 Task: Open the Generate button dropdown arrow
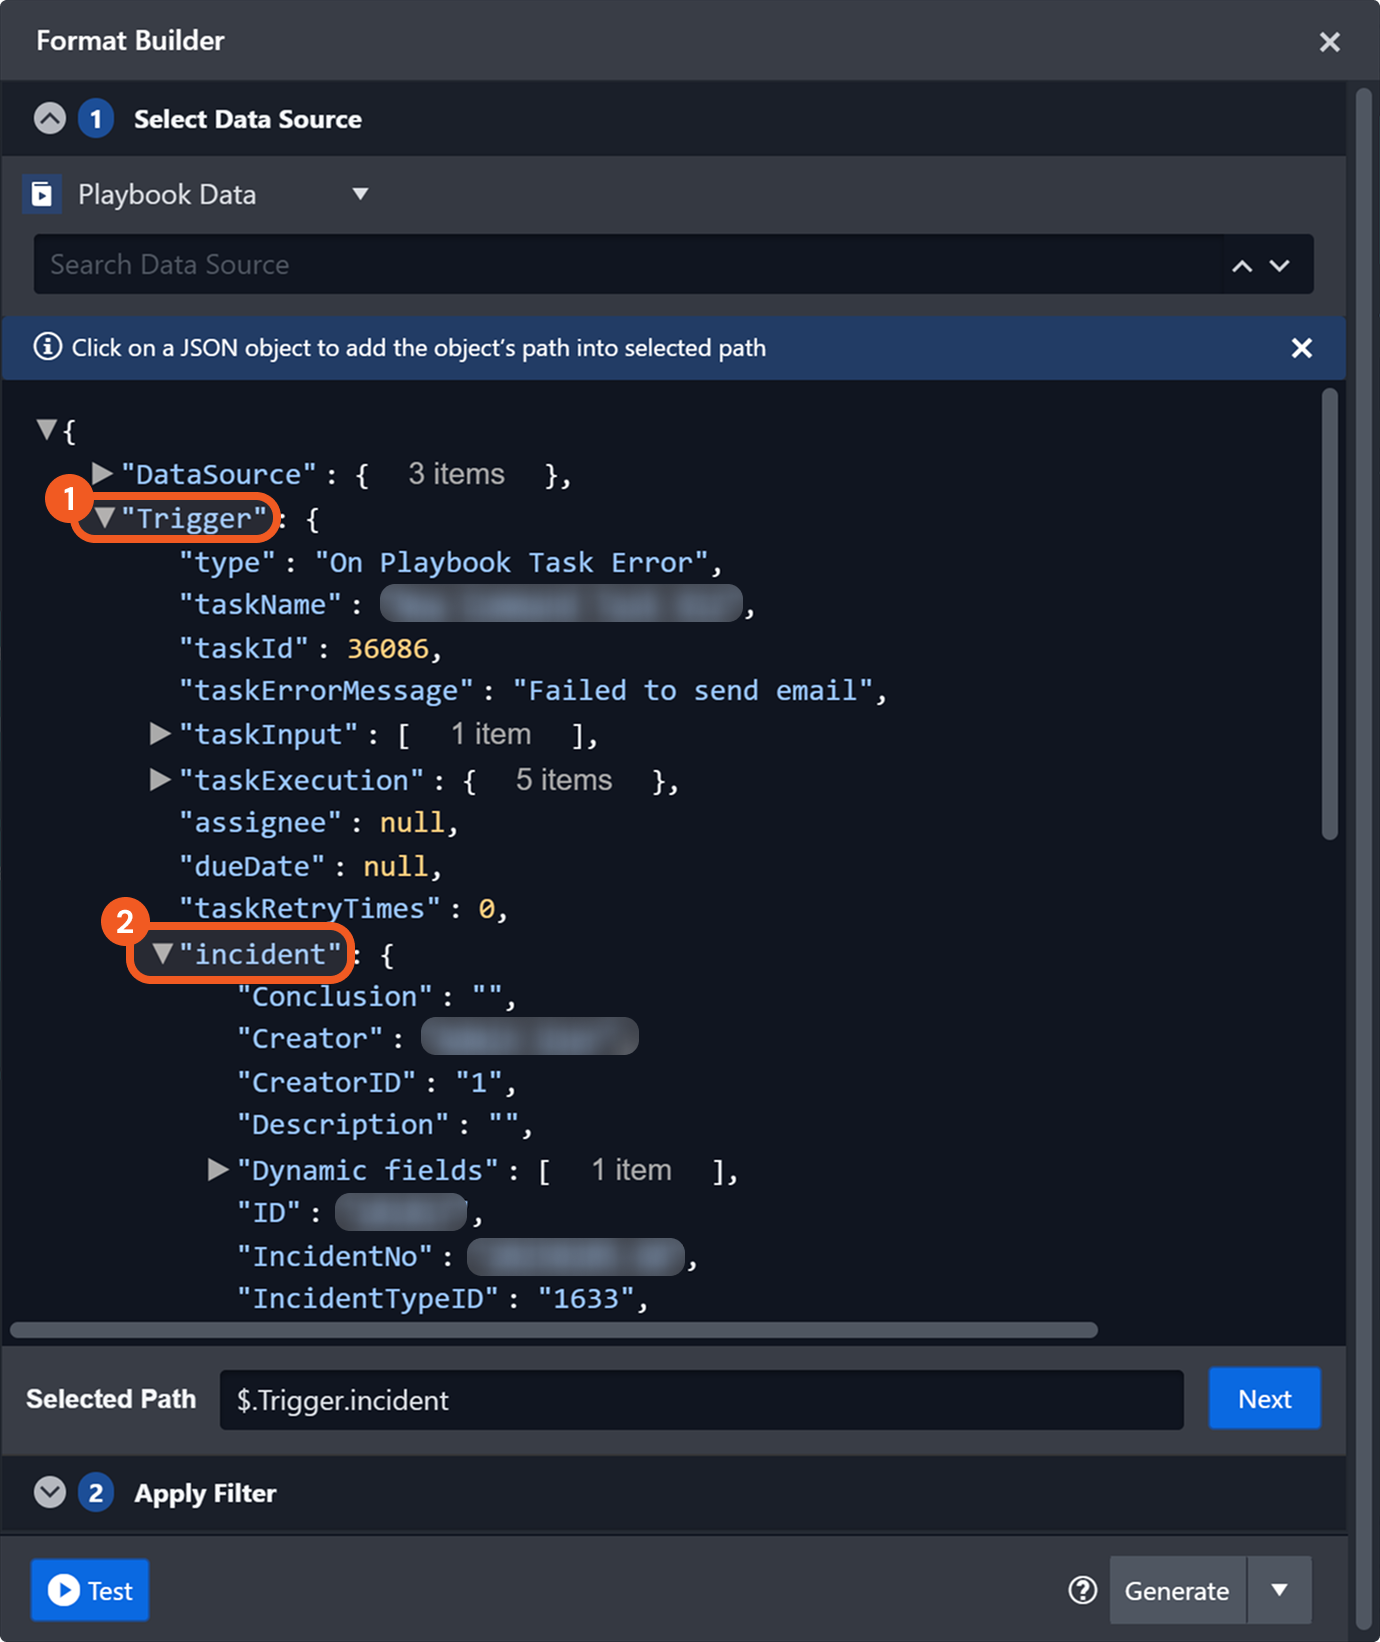tap(1279, 1590)
